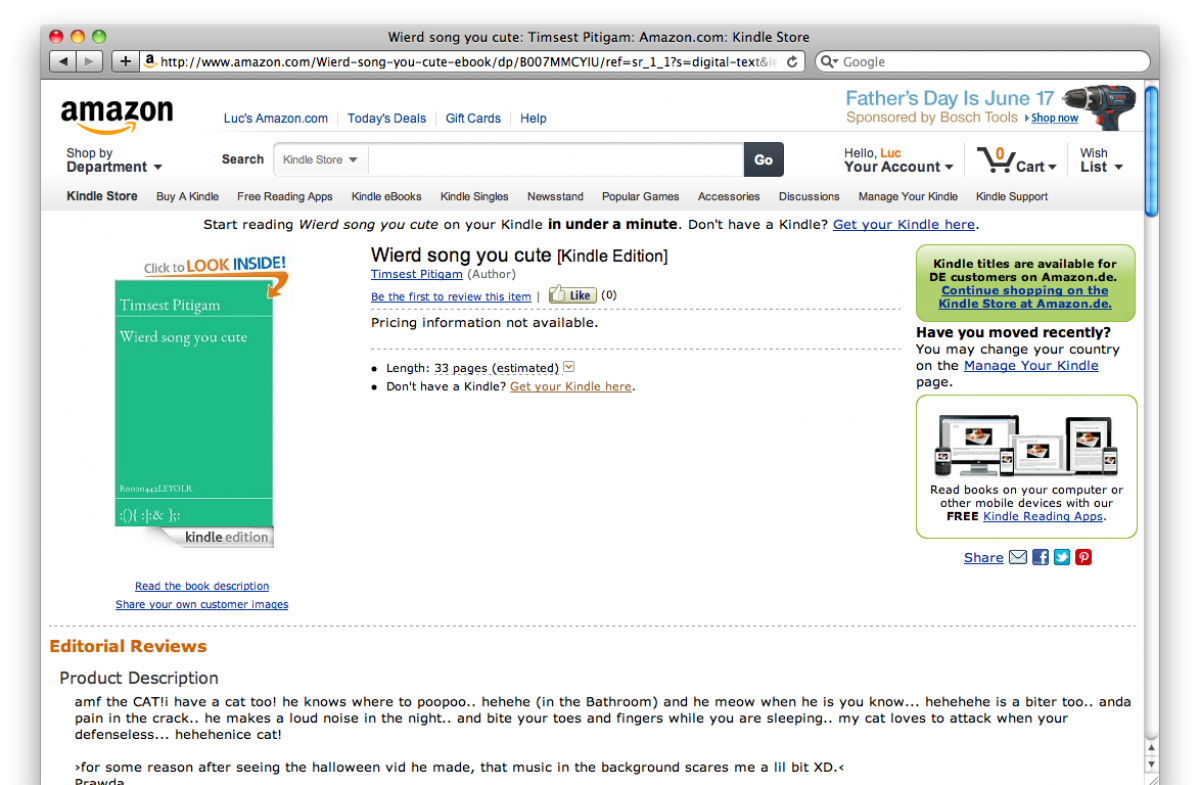The image size is (1200, 785).
Task: Open the Timsest Pitigam author link
Action: pos(416,274)
